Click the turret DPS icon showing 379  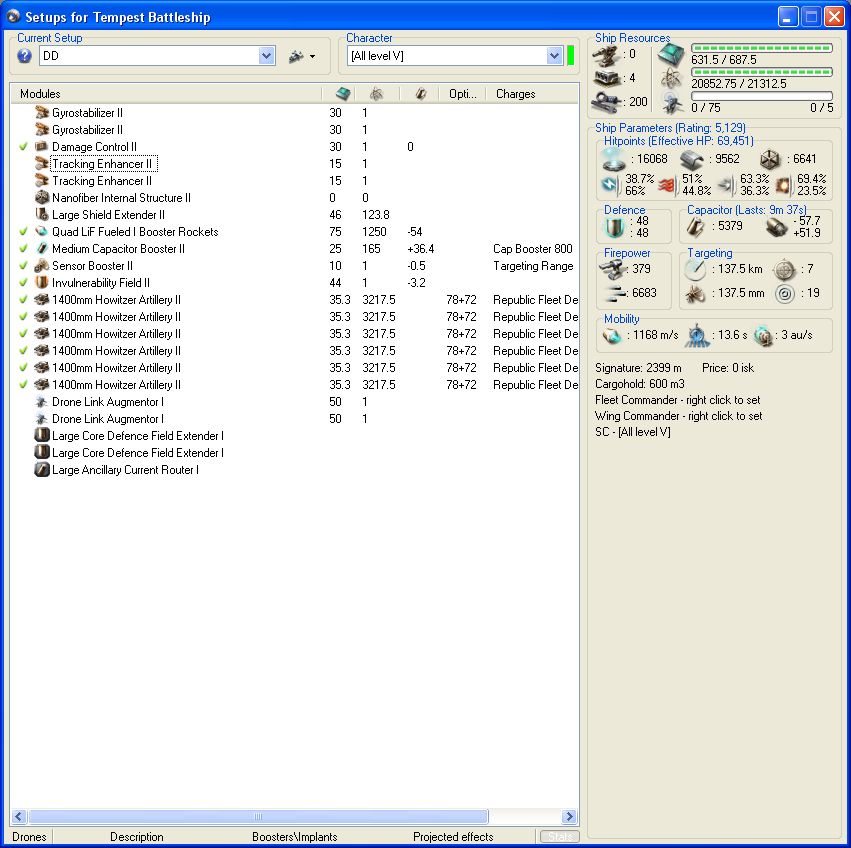pos(612,269)
